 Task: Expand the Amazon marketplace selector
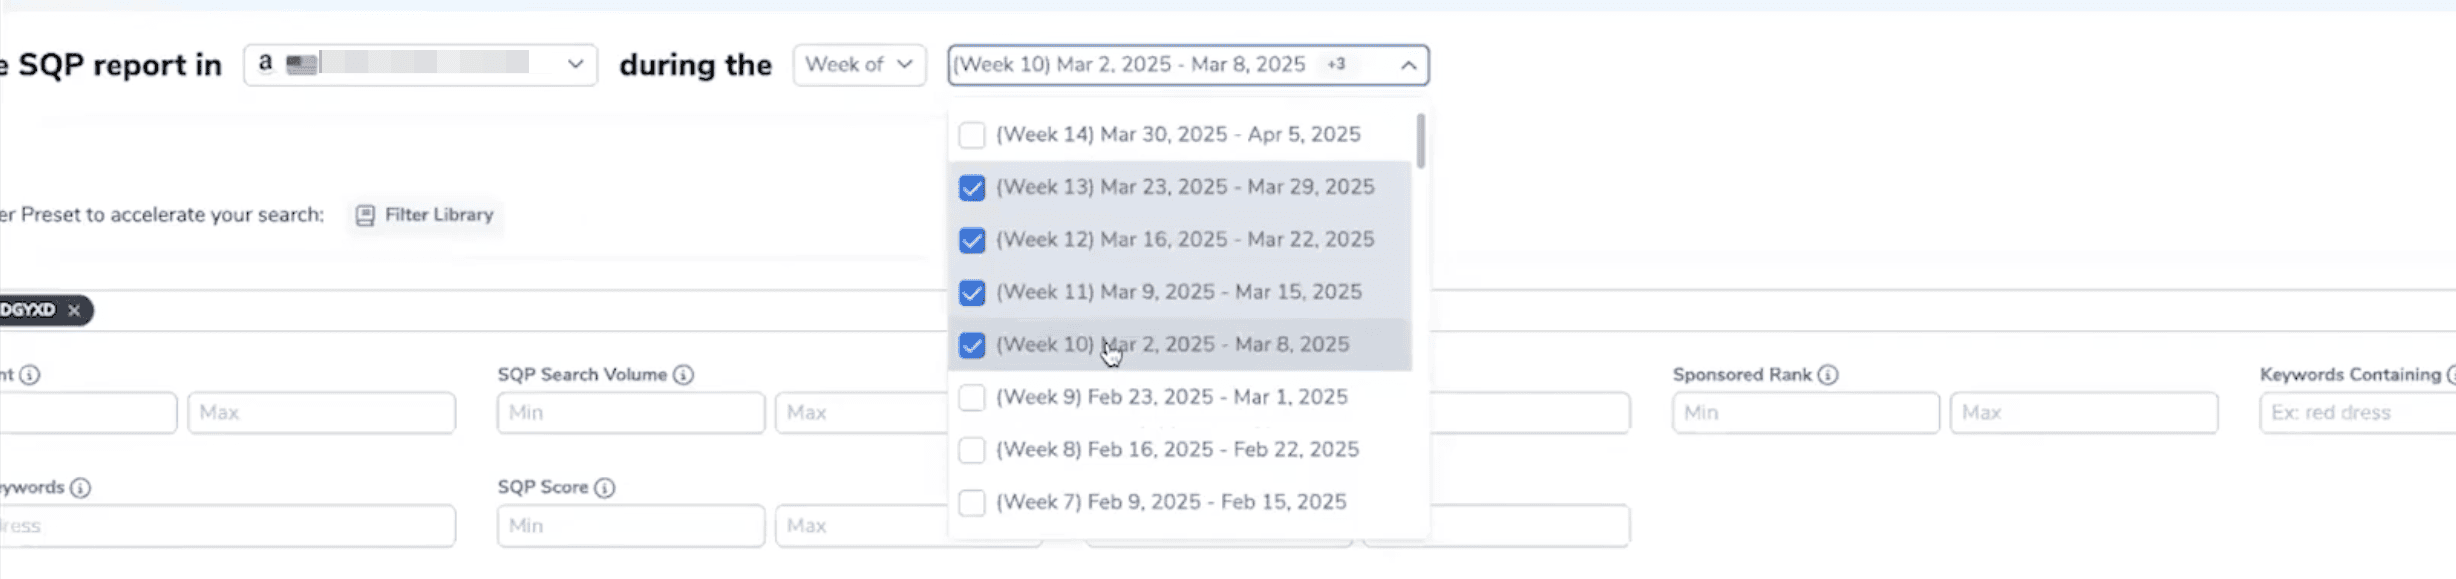tap(575, 64)
